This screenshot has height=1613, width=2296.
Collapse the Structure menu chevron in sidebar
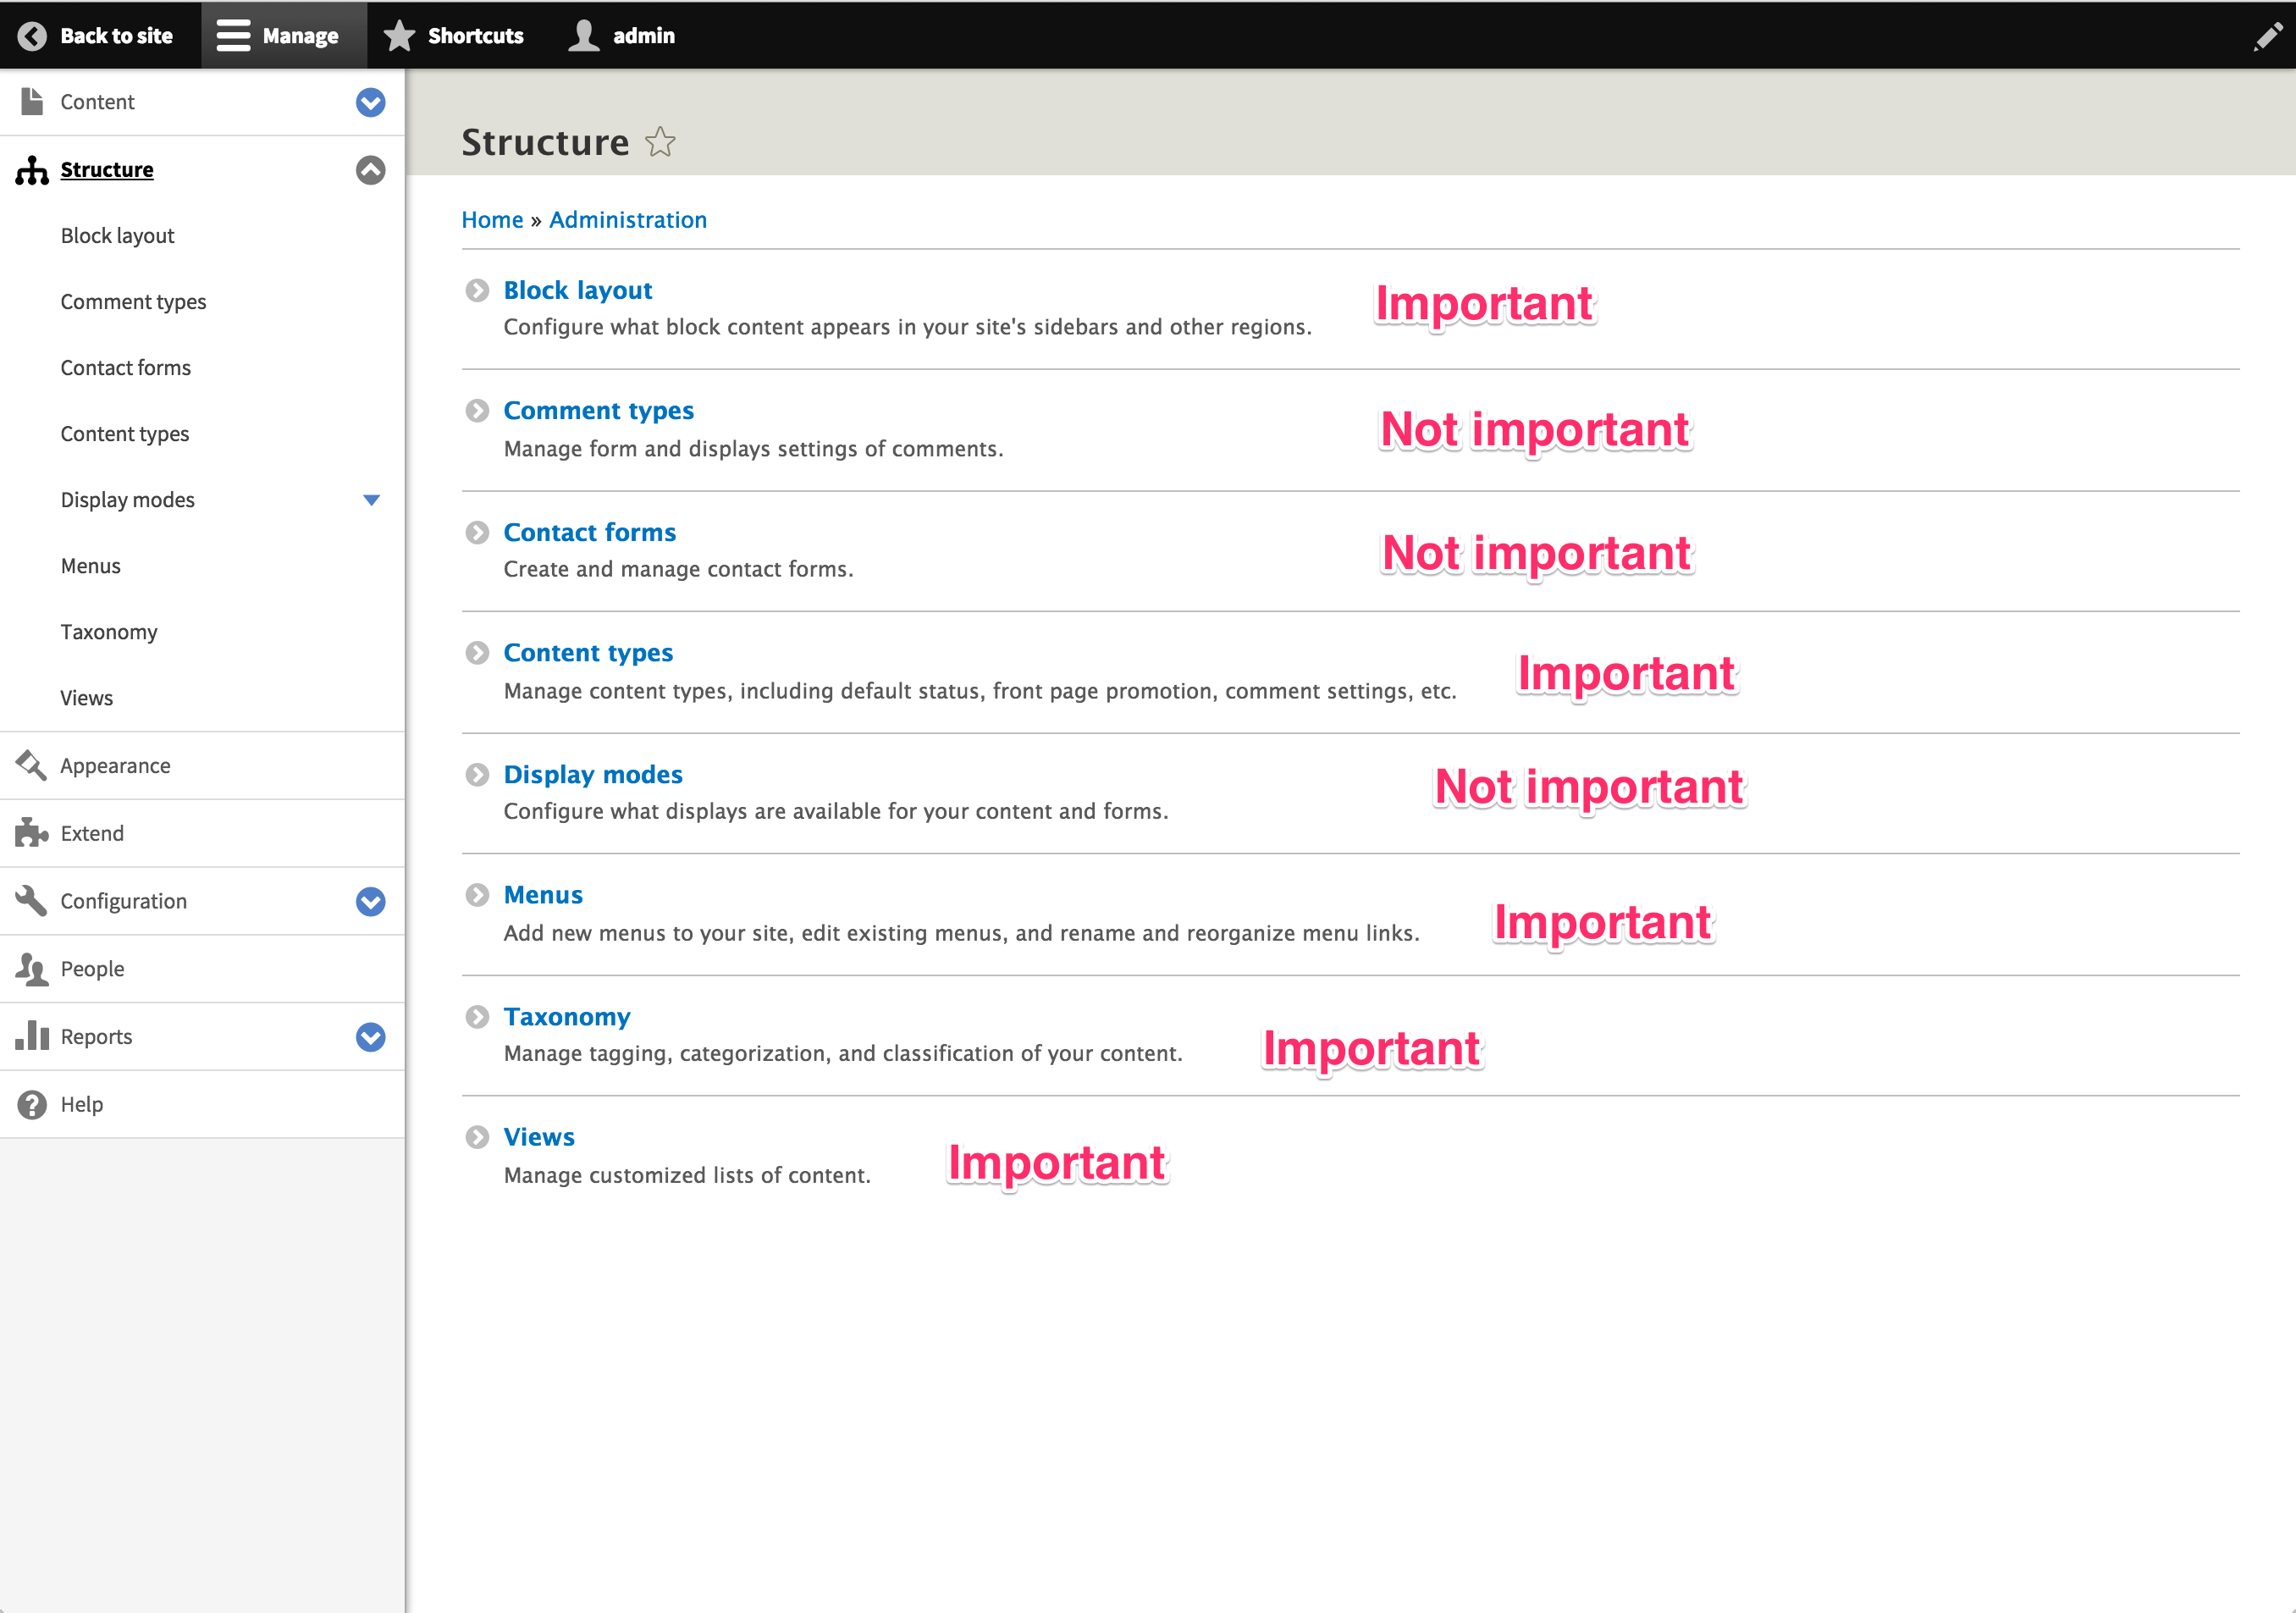pyautogui.click(x=371, y=170)
